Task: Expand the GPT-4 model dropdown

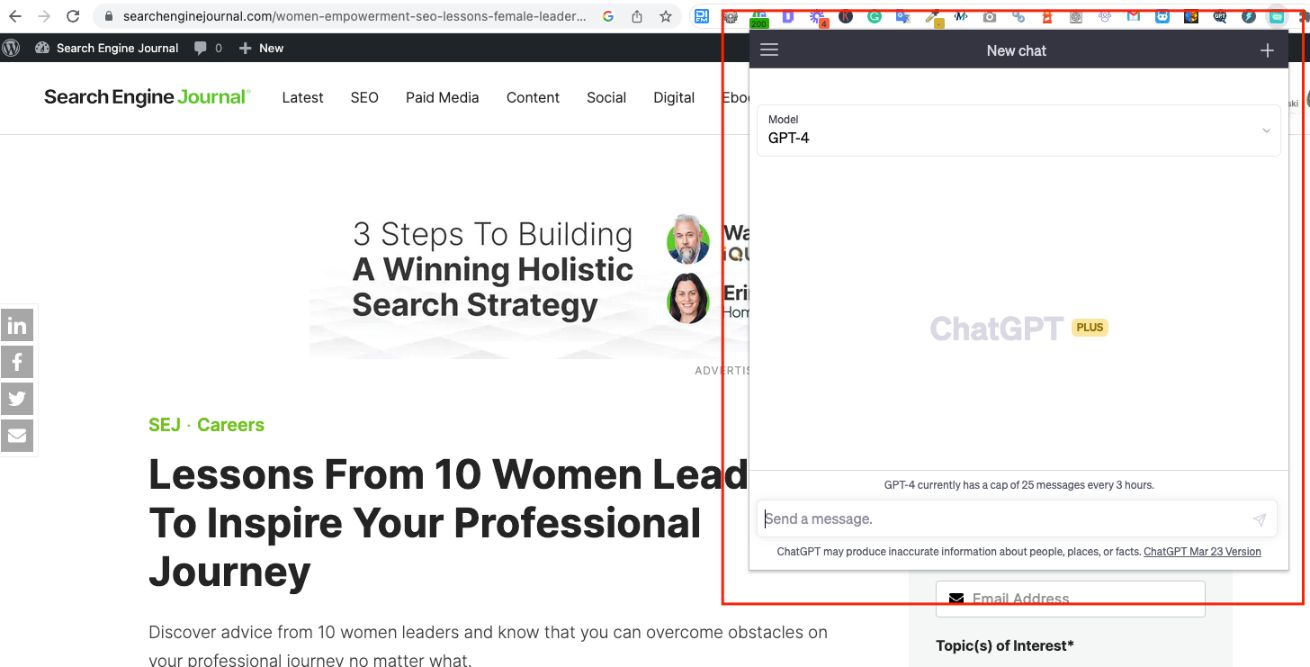Action: point(1018,130)
